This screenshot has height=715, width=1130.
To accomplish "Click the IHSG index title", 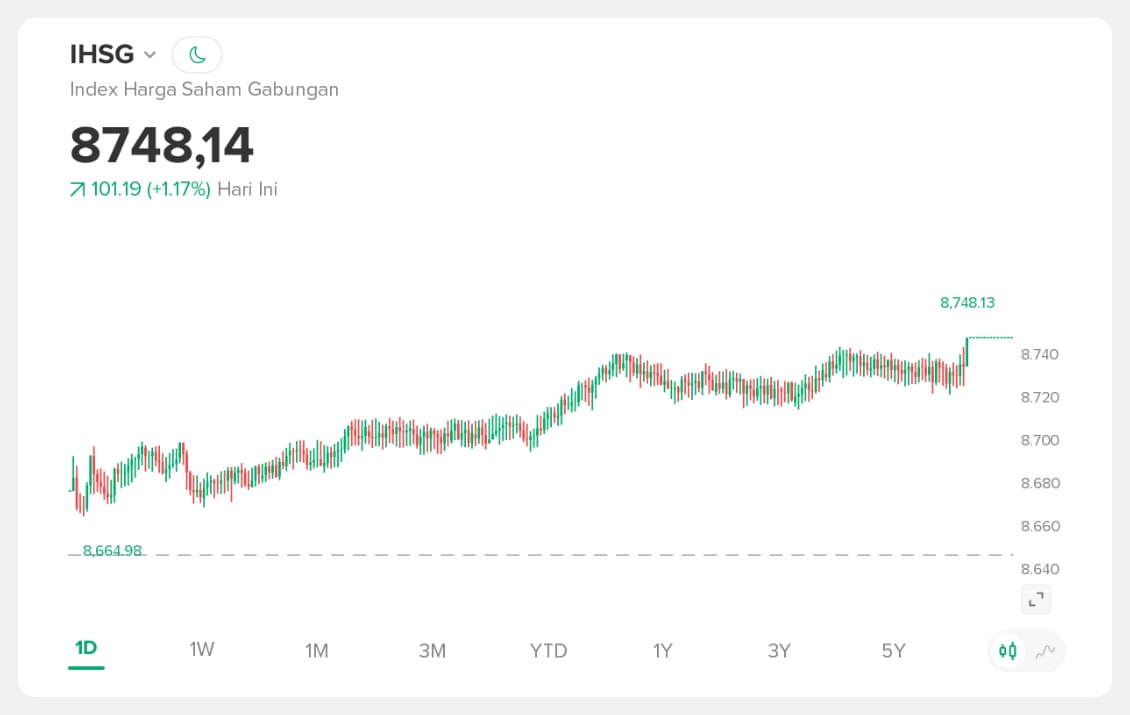I will pos(102,54).
